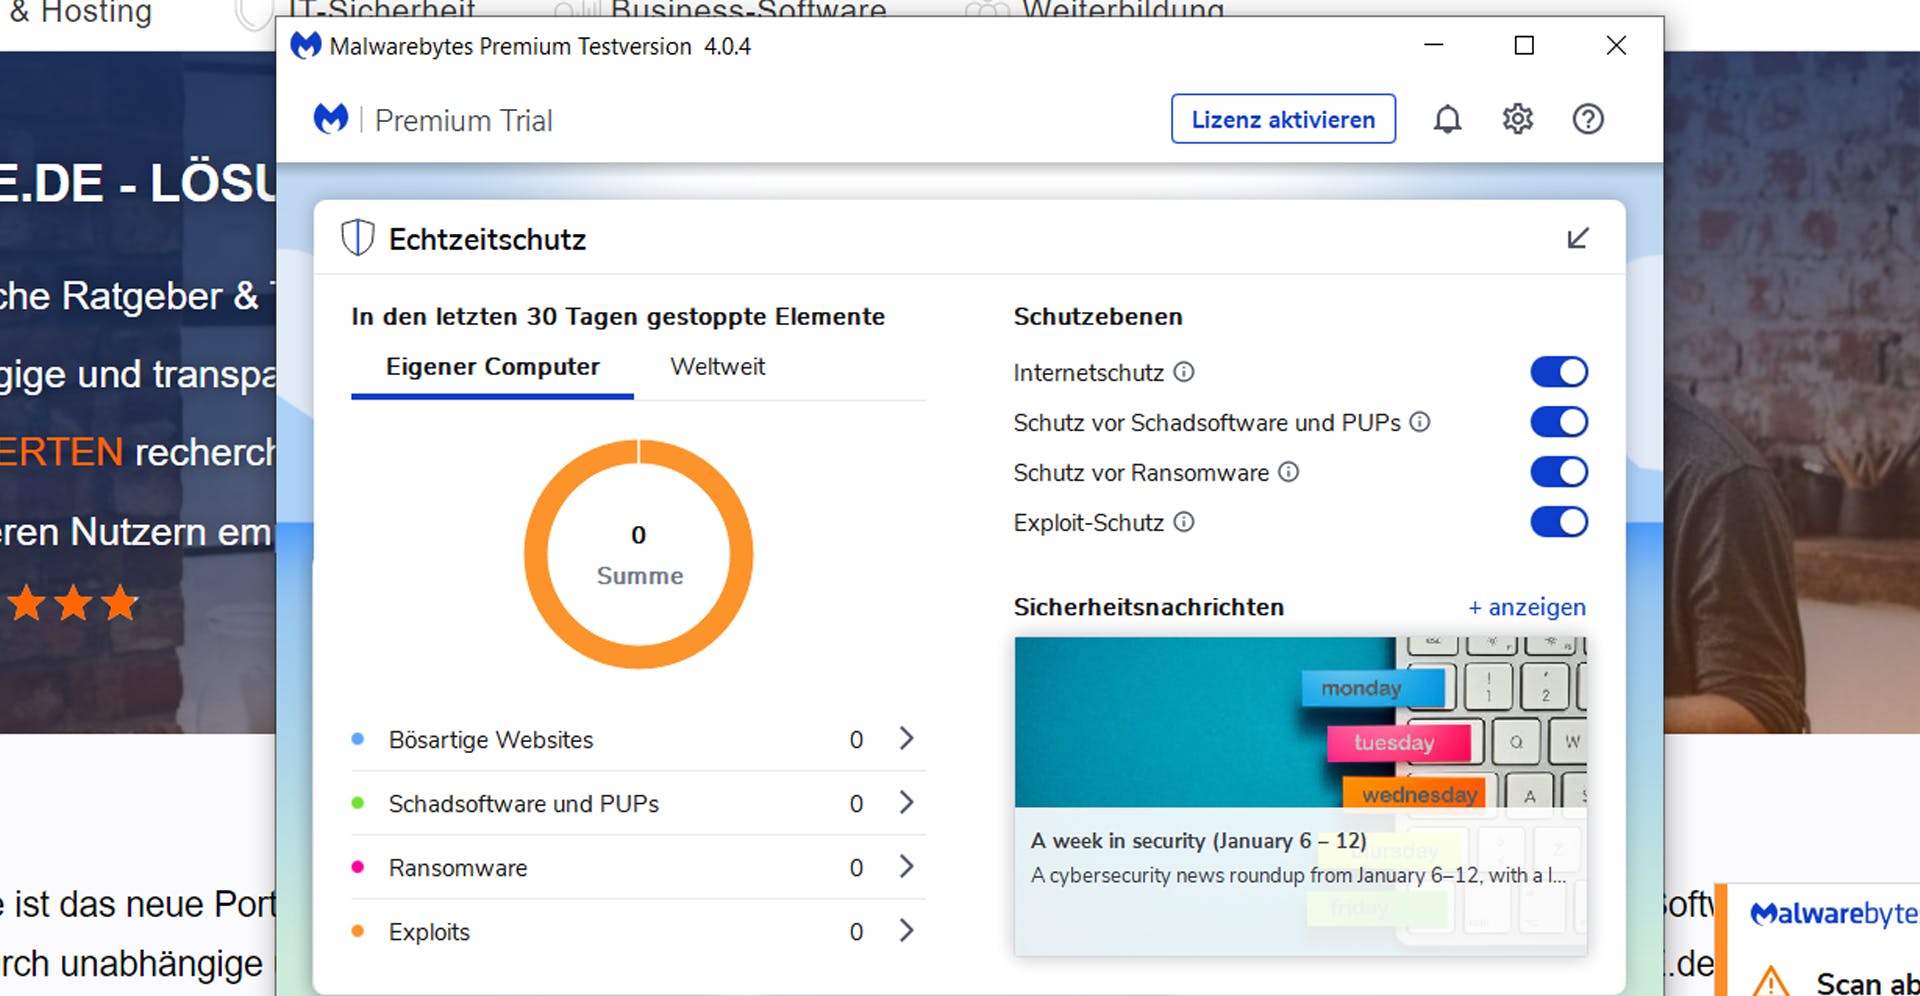Select the Eigener Computer tab
Viewport: 1920px width, 996px height.
tap(492, 367)
